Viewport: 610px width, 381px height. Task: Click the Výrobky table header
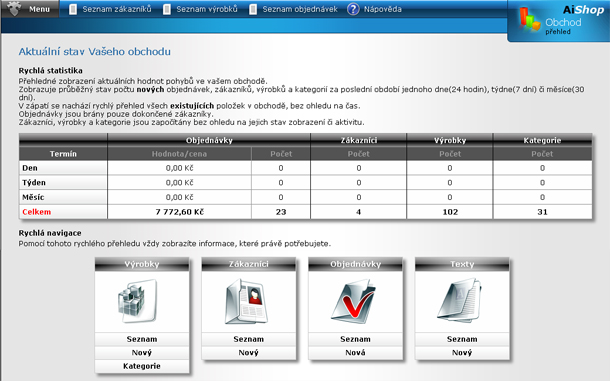point(450,140)
